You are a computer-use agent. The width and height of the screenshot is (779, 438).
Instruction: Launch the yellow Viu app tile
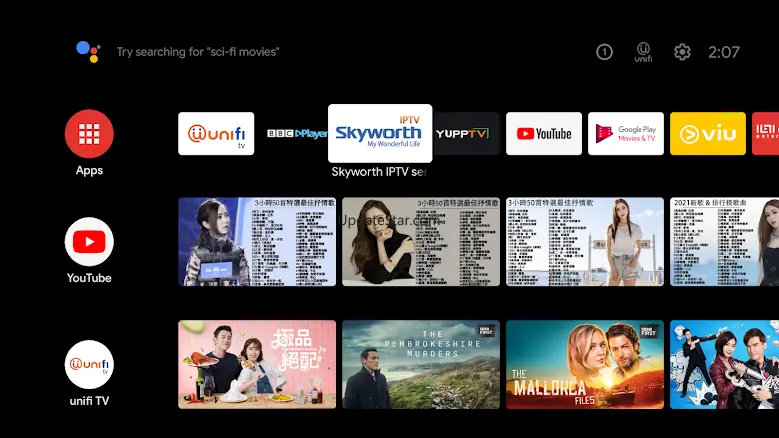[708, 134]
